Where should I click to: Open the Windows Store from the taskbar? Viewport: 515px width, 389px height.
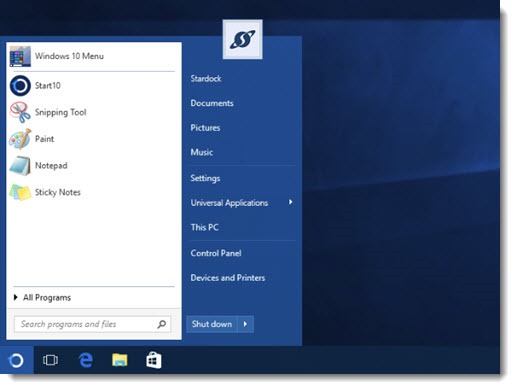click(154, 360)
